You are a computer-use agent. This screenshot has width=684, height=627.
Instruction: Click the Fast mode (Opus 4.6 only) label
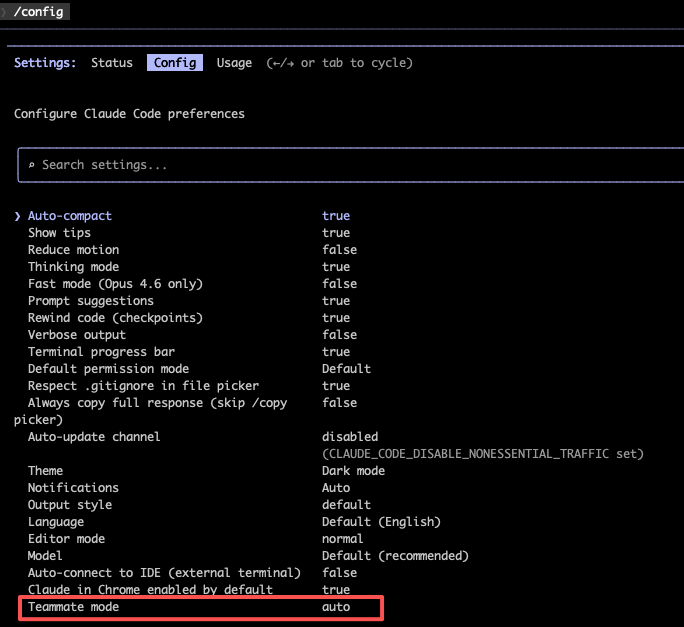[x=115, y=284]
